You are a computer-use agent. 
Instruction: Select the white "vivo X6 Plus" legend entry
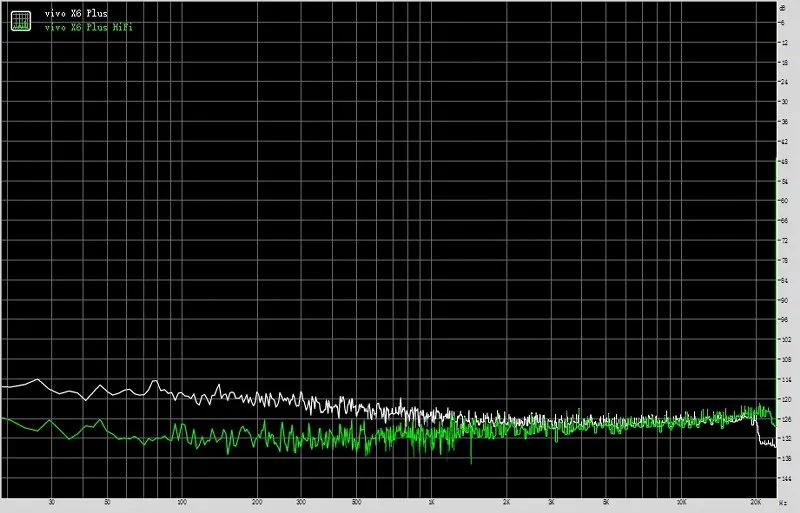click(76, 14)
